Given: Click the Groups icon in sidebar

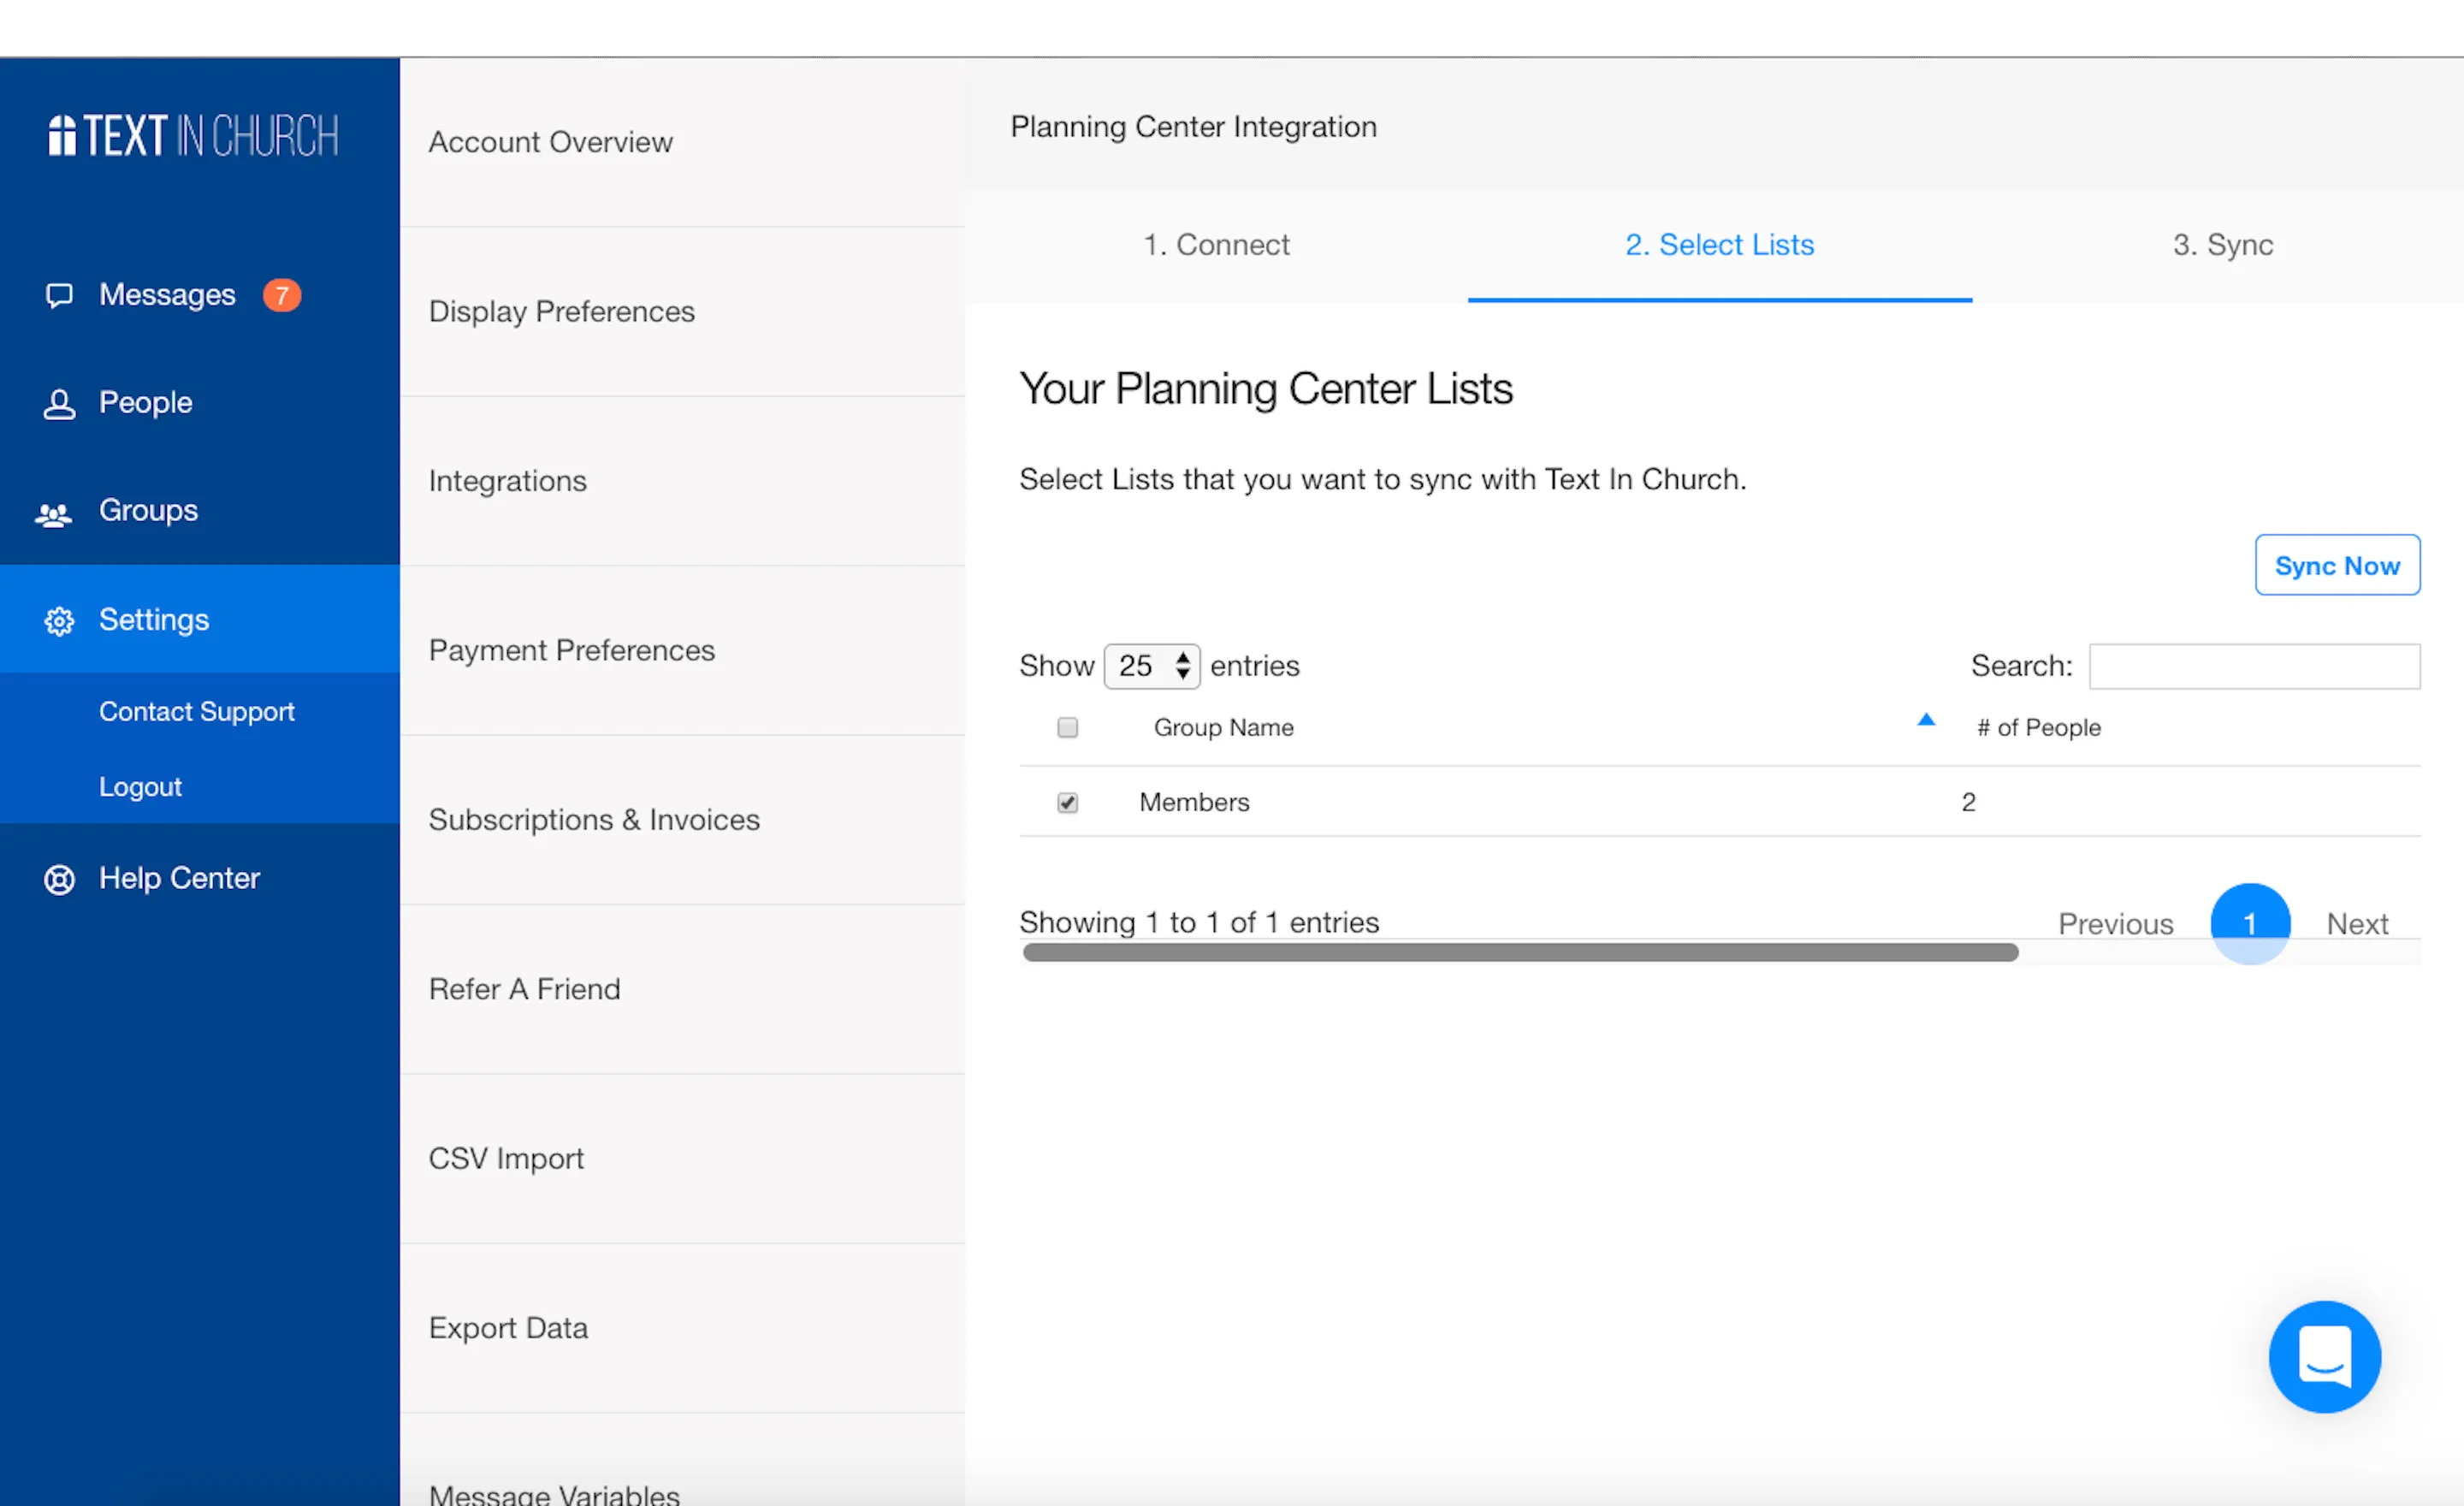Looking at the screenshot, I should [x=53, y=514].
